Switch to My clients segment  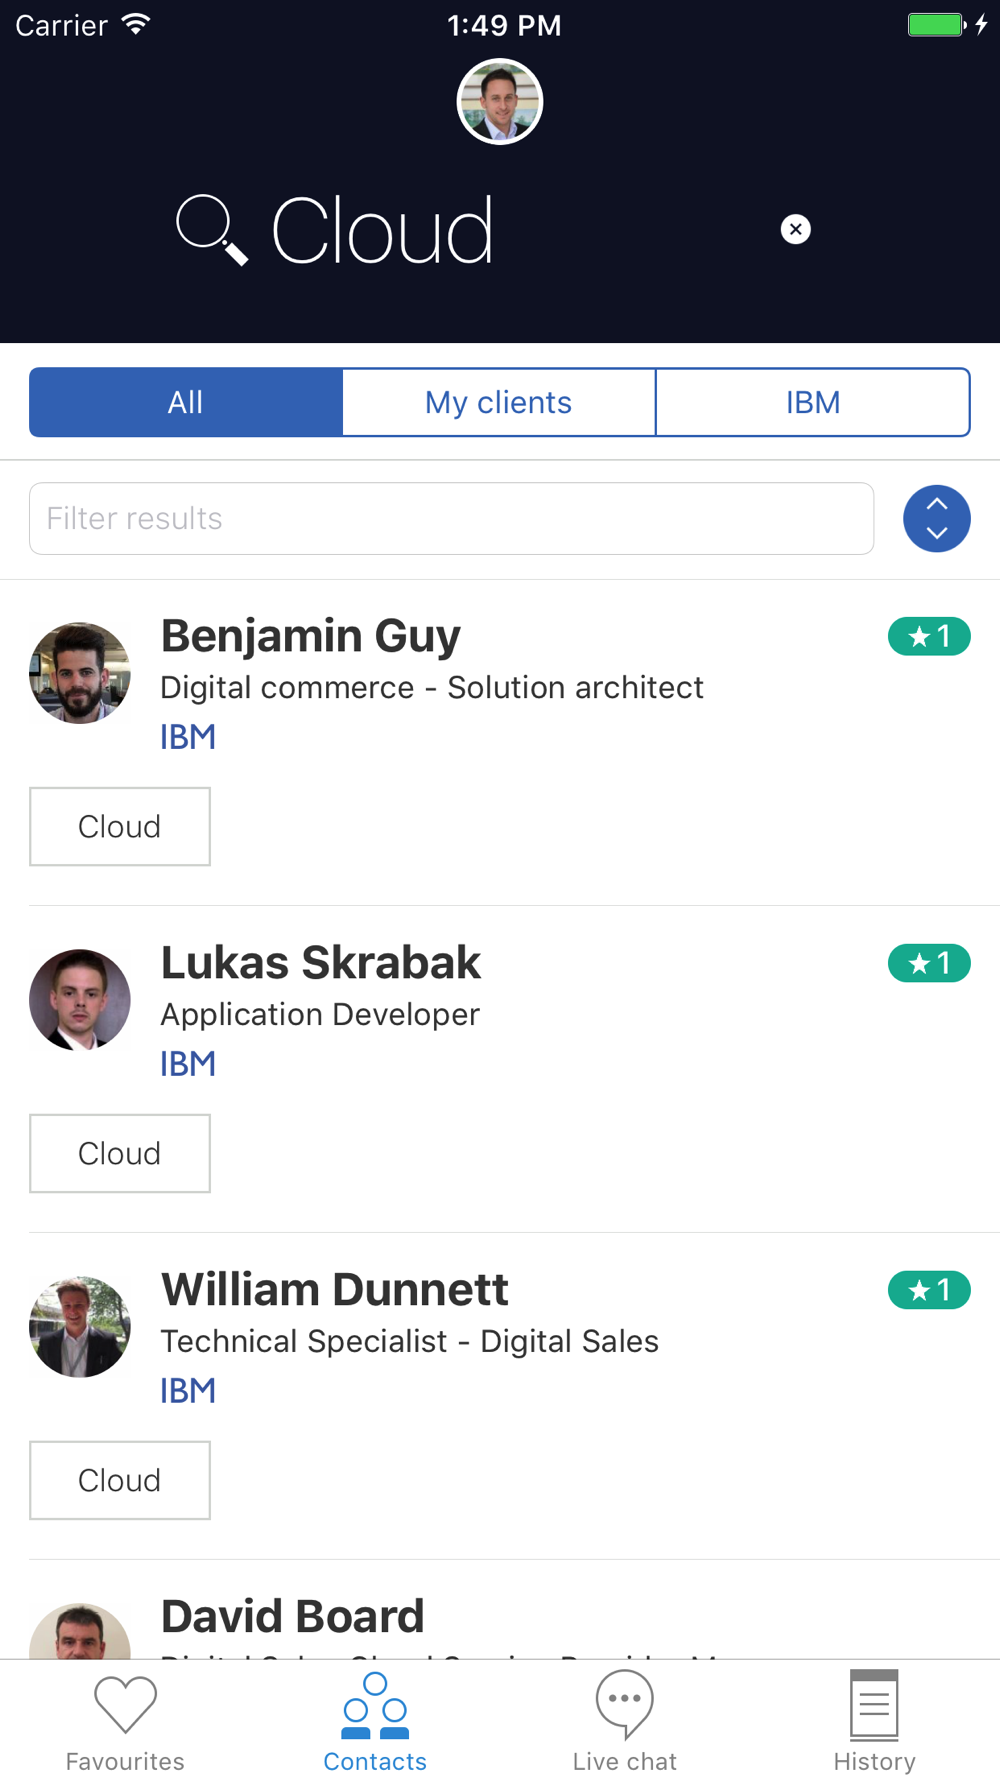coord(499,402)
